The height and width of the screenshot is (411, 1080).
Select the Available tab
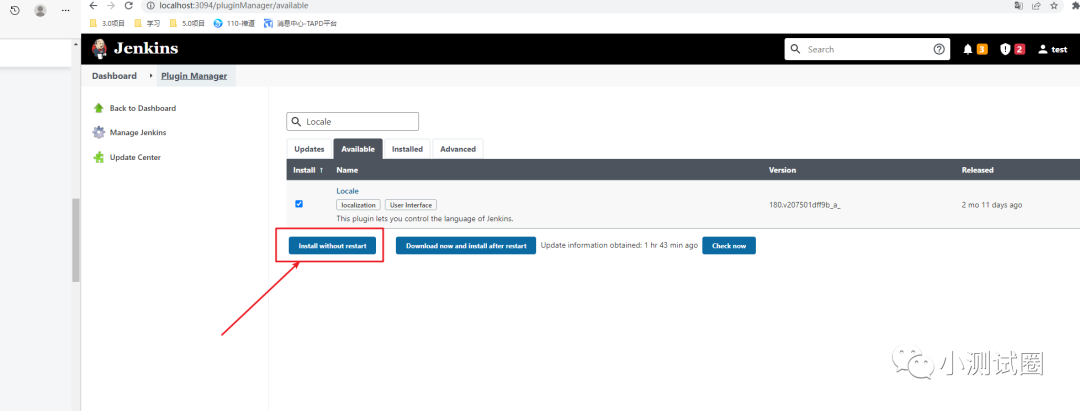358,149
